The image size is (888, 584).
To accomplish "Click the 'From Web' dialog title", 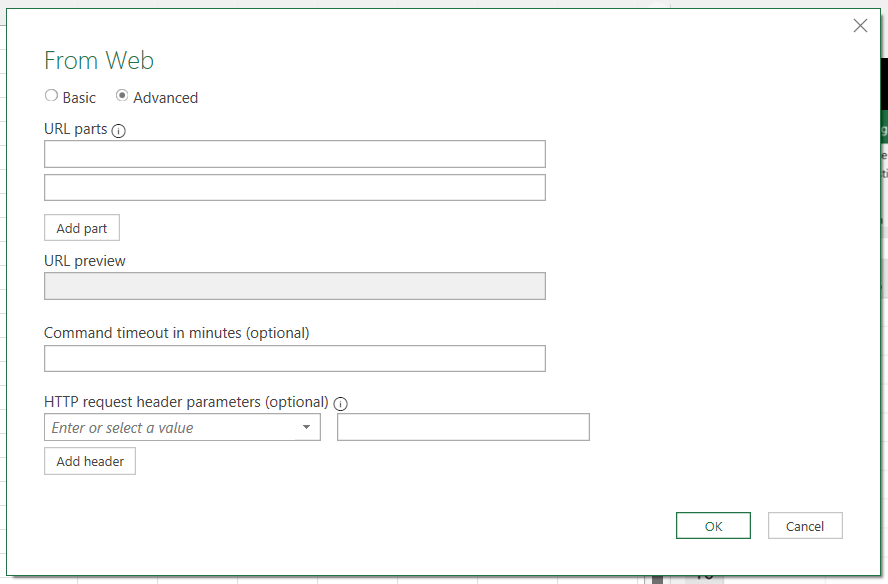I will click(x=99, y=61).
